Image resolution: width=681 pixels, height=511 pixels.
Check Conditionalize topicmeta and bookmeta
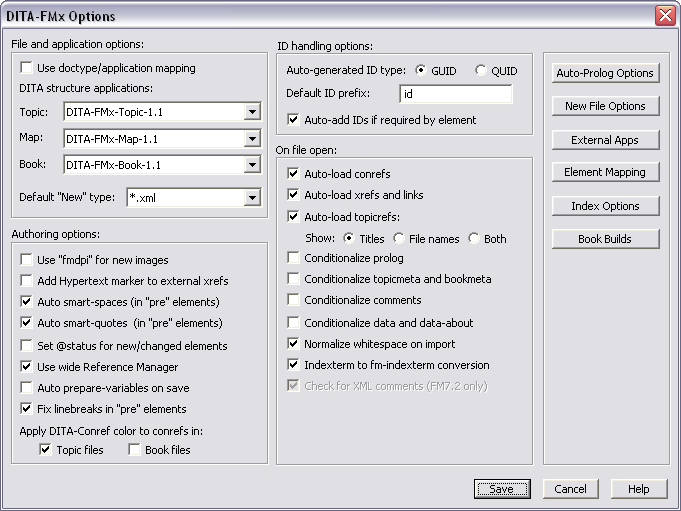(x=293, y=278)
